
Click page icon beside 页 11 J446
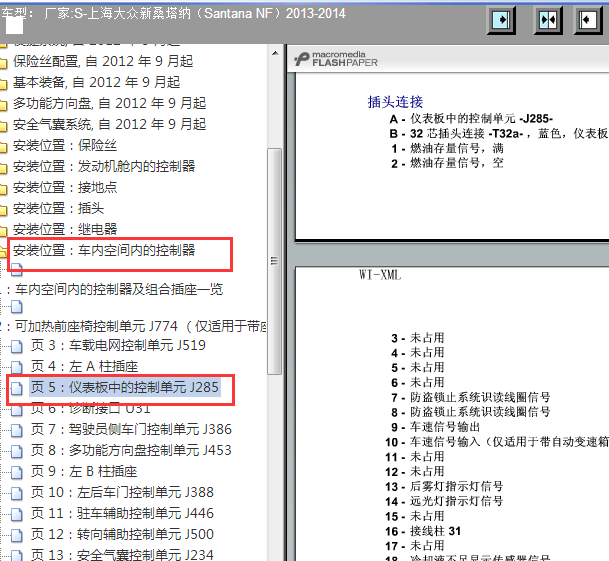[x=16, y=514]
